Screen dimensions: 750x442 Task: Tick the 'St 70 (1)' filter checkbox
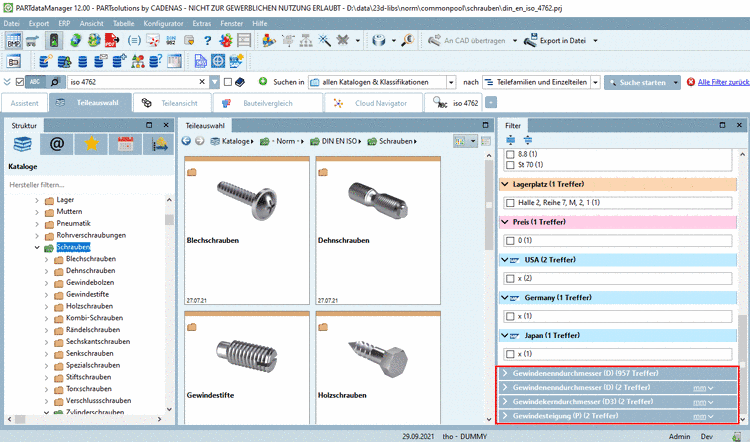pos(510,165)
